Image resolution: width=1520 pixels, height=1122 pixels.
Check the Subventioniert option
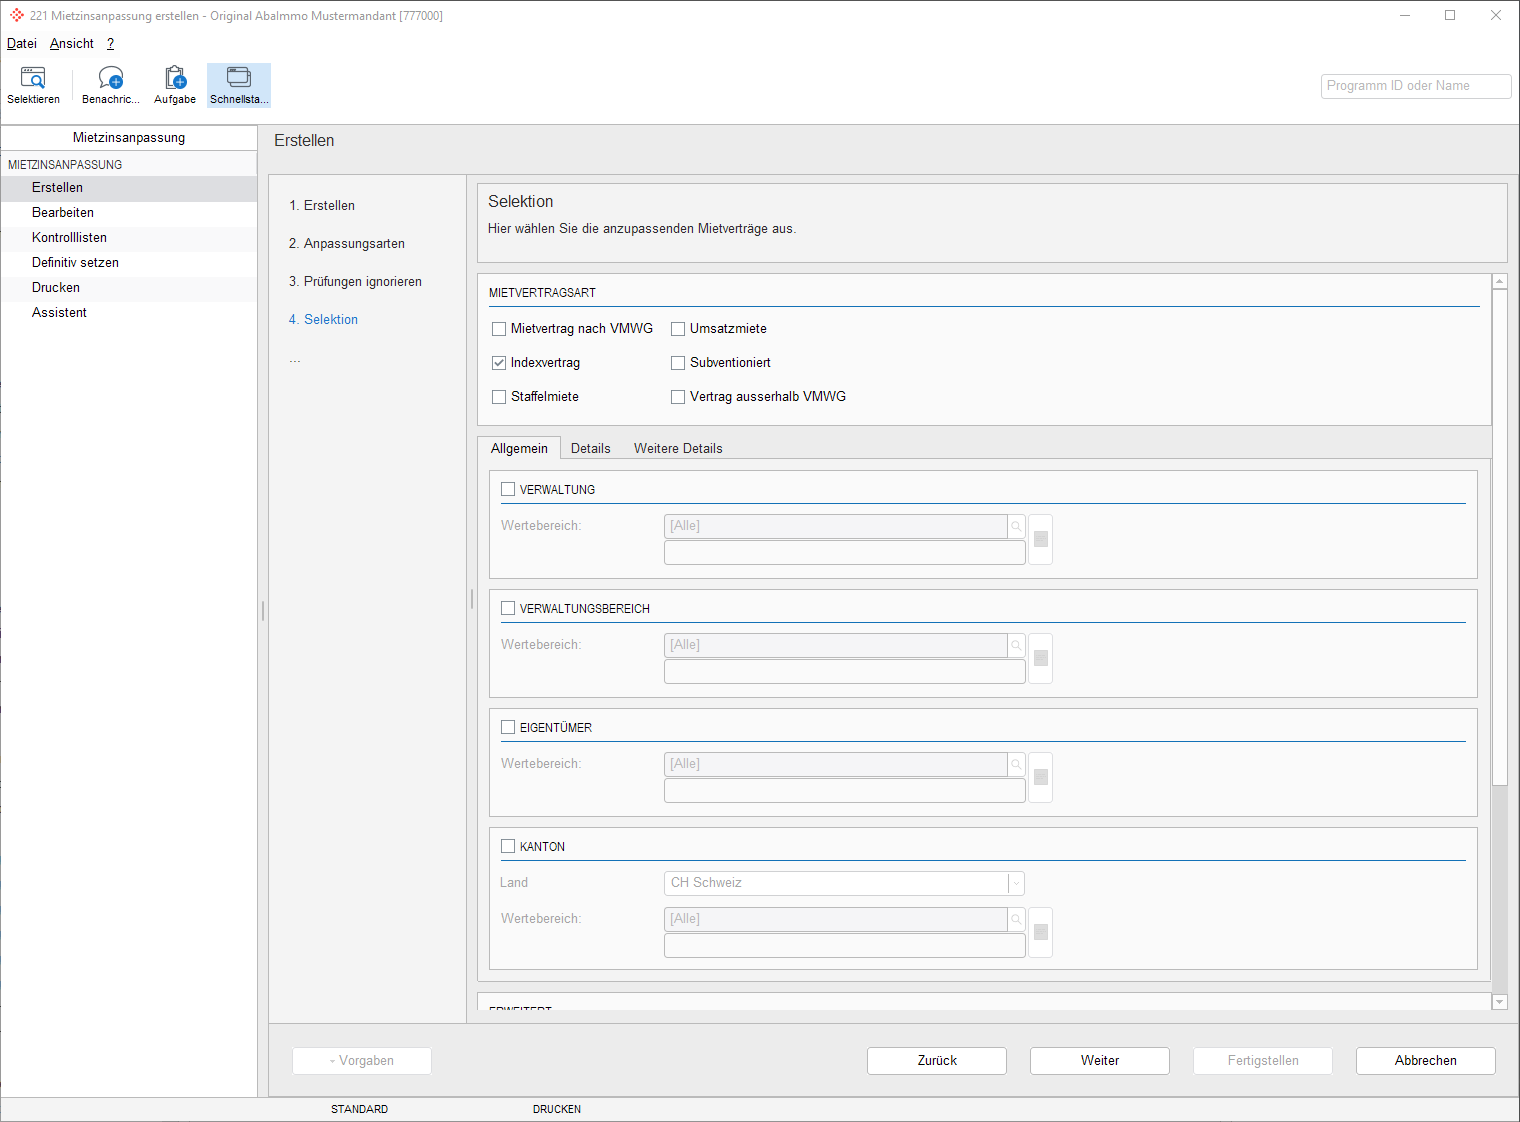[678, 363]
